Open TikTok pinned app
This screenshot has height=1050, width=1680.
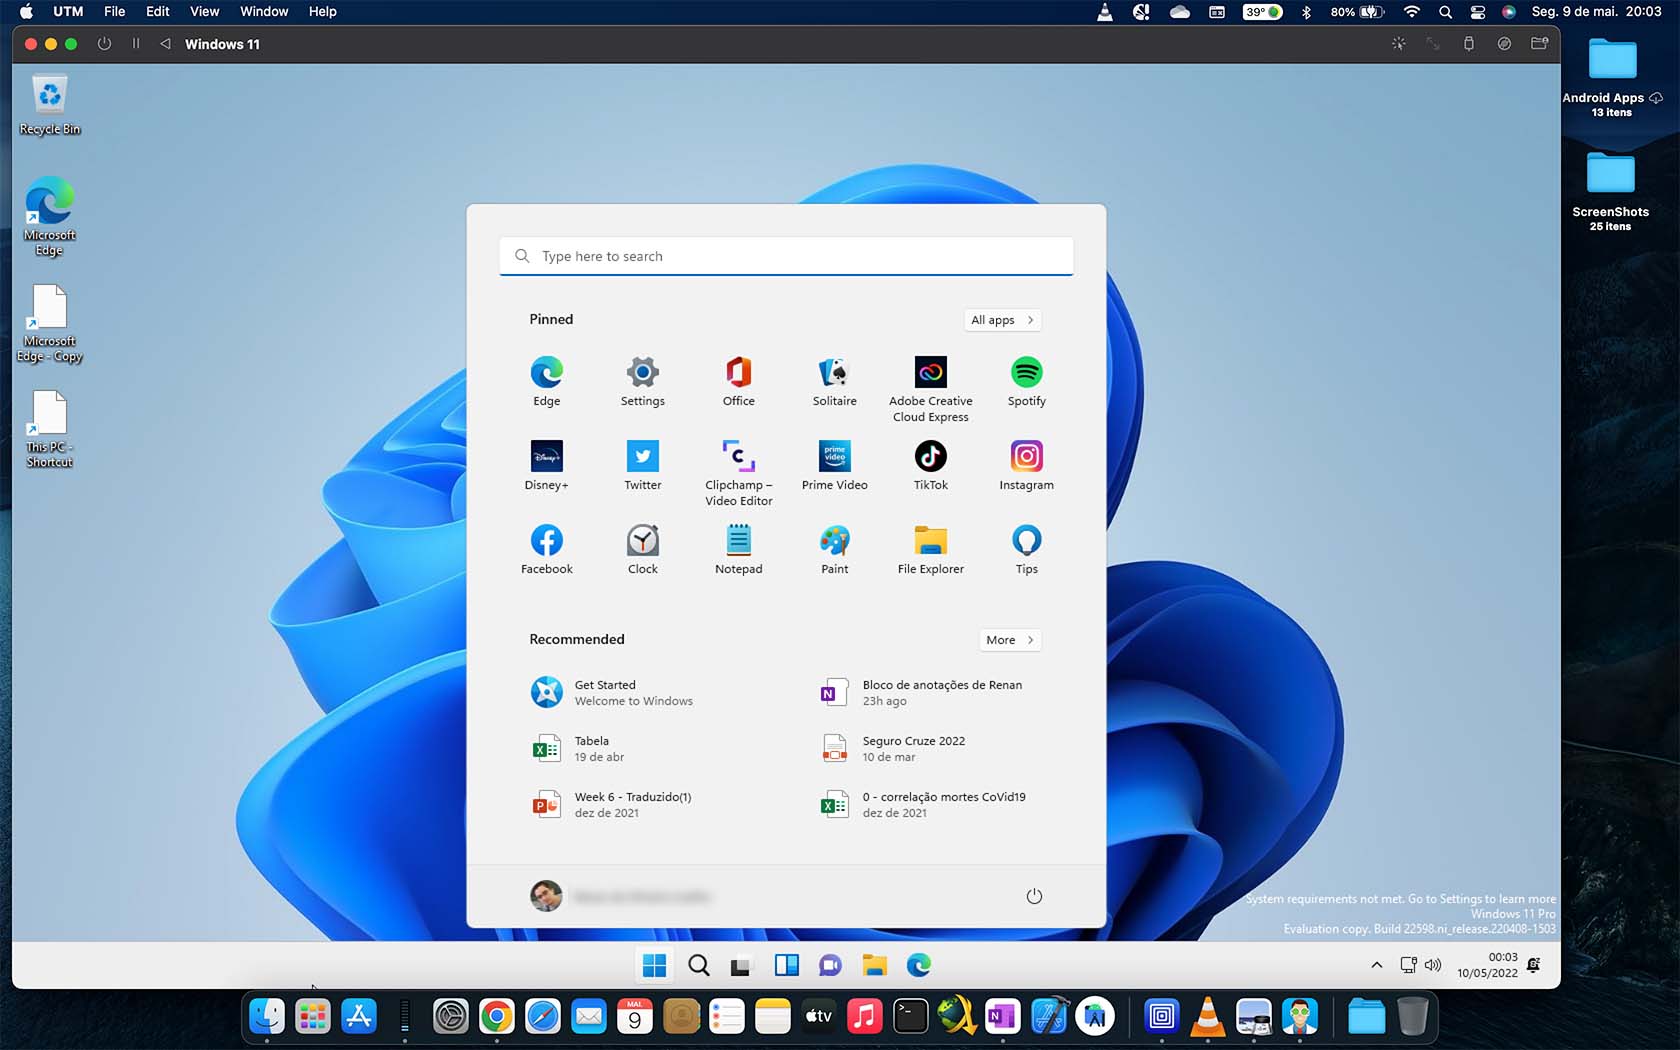click(930, 465)
